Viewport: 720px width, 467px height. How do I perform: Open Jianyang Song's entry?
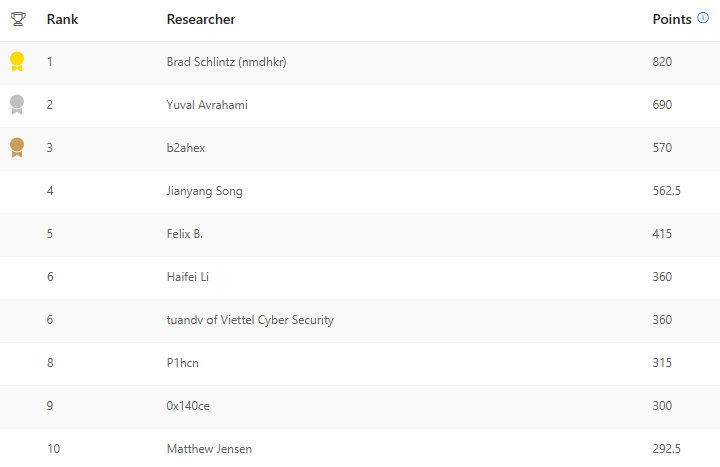pos(204,191)
